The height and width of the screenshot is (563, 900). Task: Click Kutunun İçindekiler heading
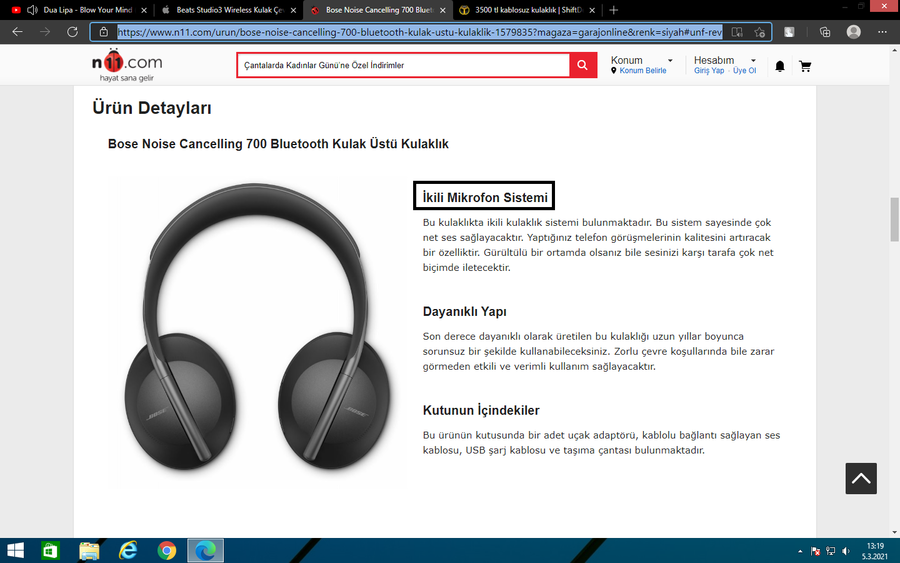(x=481, y=410)
